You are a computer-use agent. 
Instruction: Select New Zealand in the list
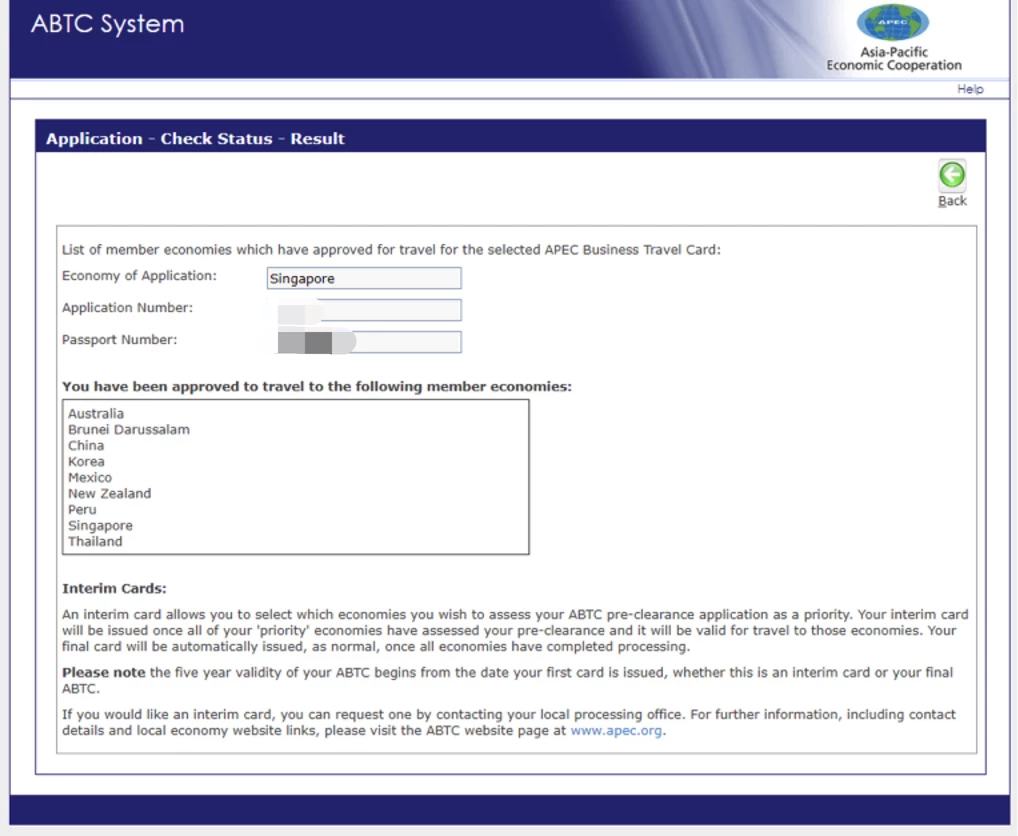[x=110, y=494]
